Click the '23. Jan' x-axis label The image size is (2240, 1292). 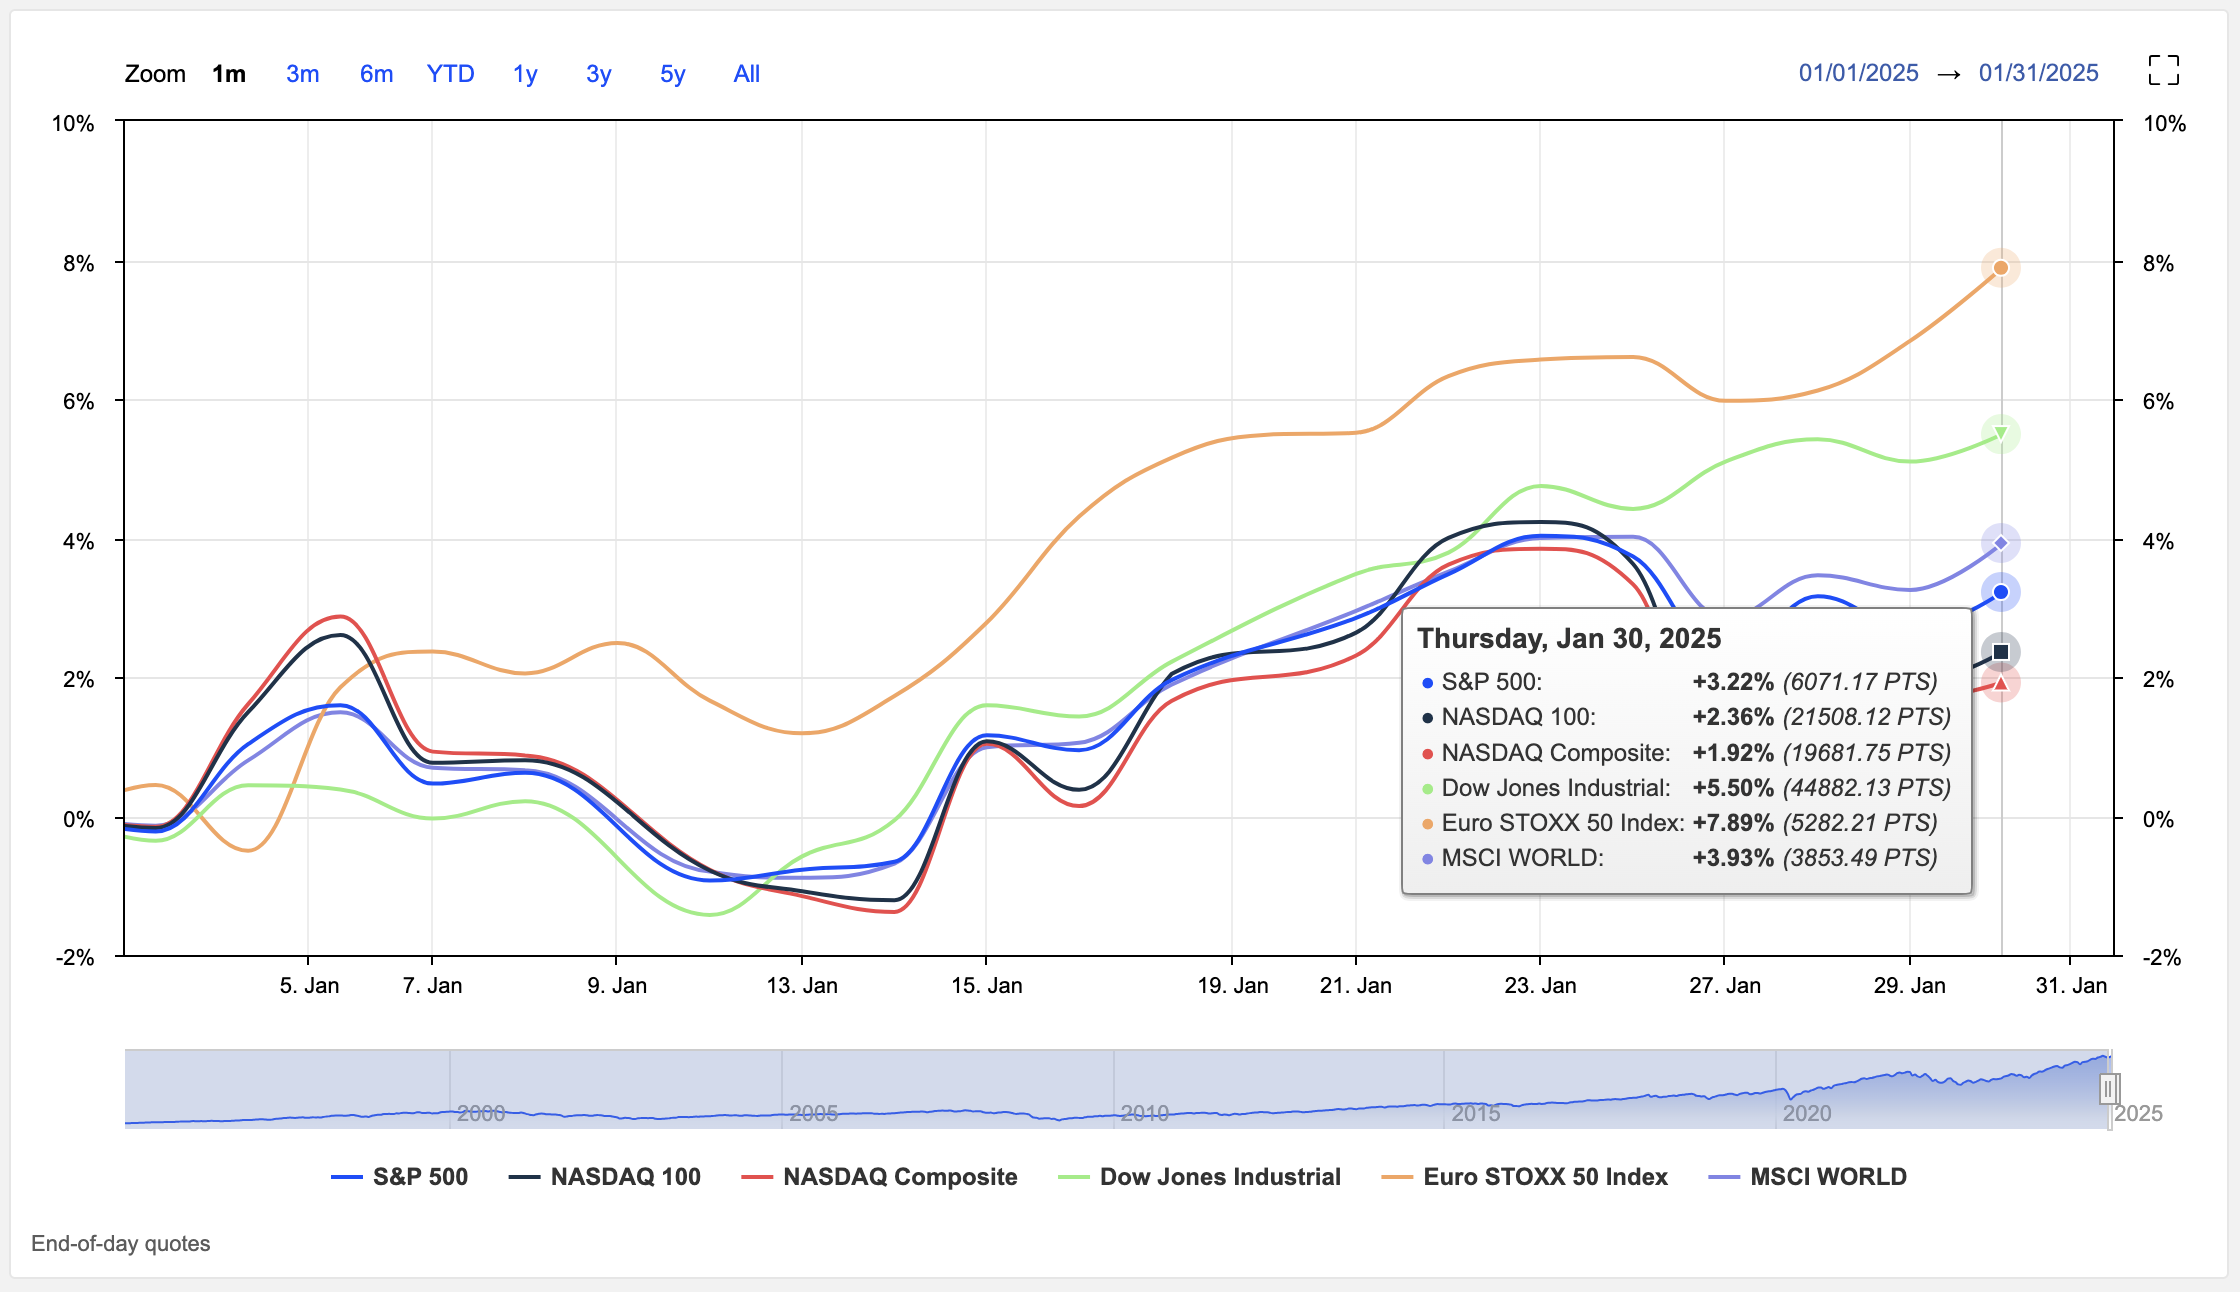1540,986
